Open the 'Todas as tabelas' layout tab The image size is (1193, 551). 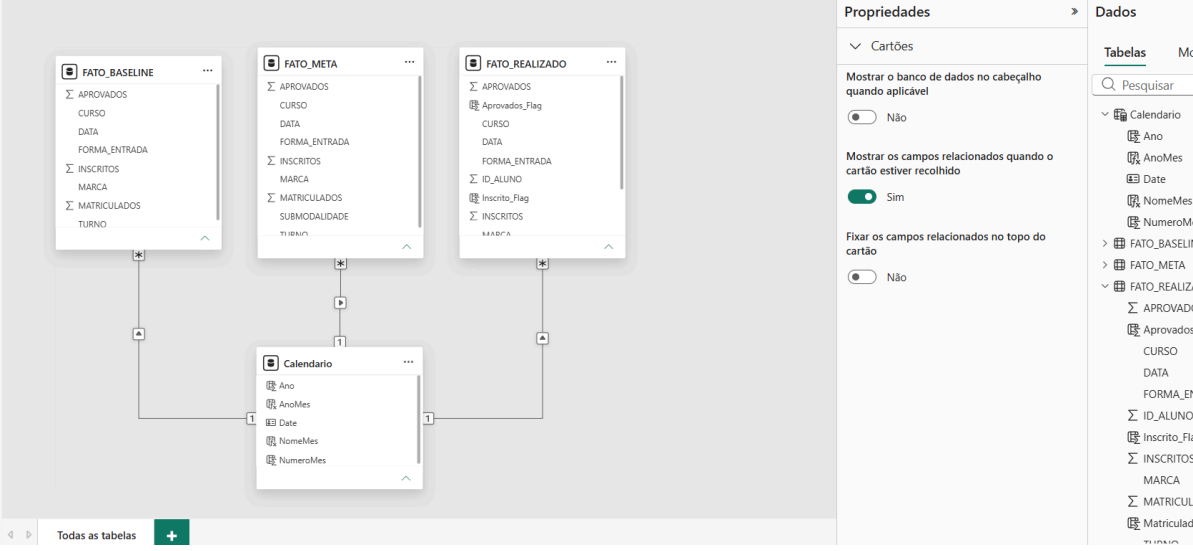point(97,535)
